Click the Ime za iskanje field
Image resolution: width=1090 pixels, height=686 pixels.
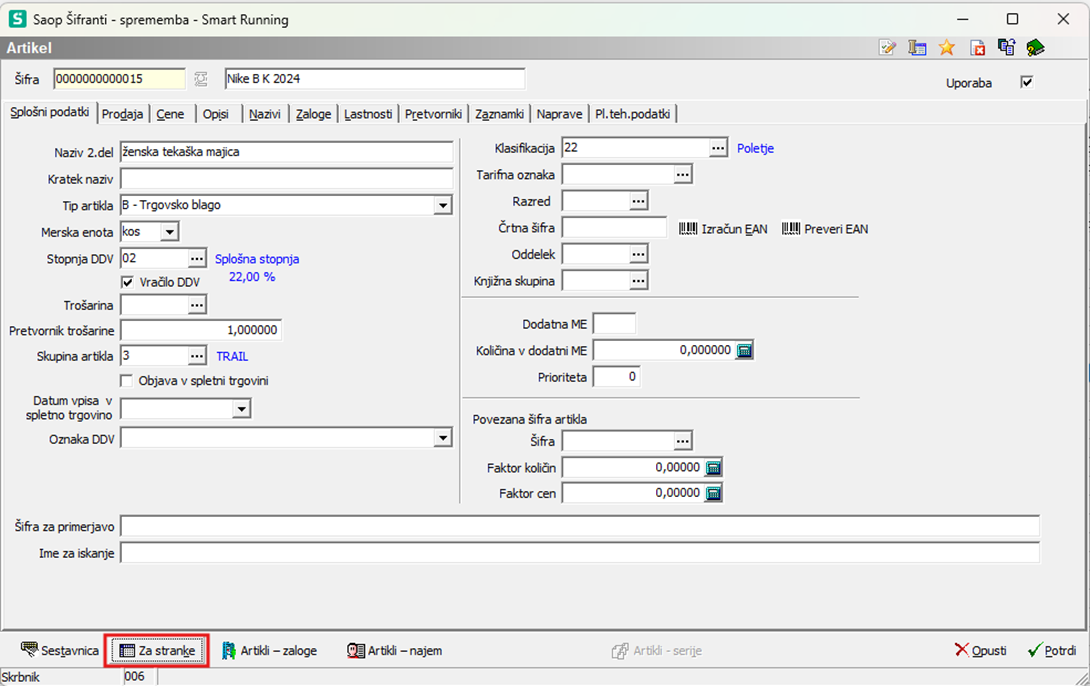click(x=580, y=553)
